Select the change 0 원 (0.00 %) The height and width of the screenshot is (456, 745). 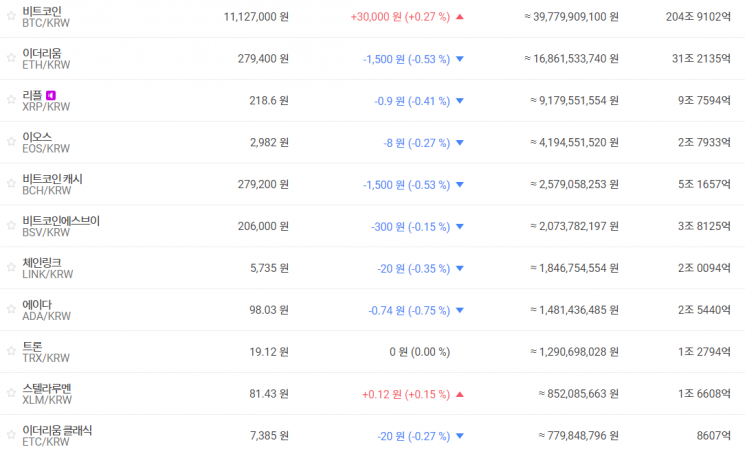(420, 352)
